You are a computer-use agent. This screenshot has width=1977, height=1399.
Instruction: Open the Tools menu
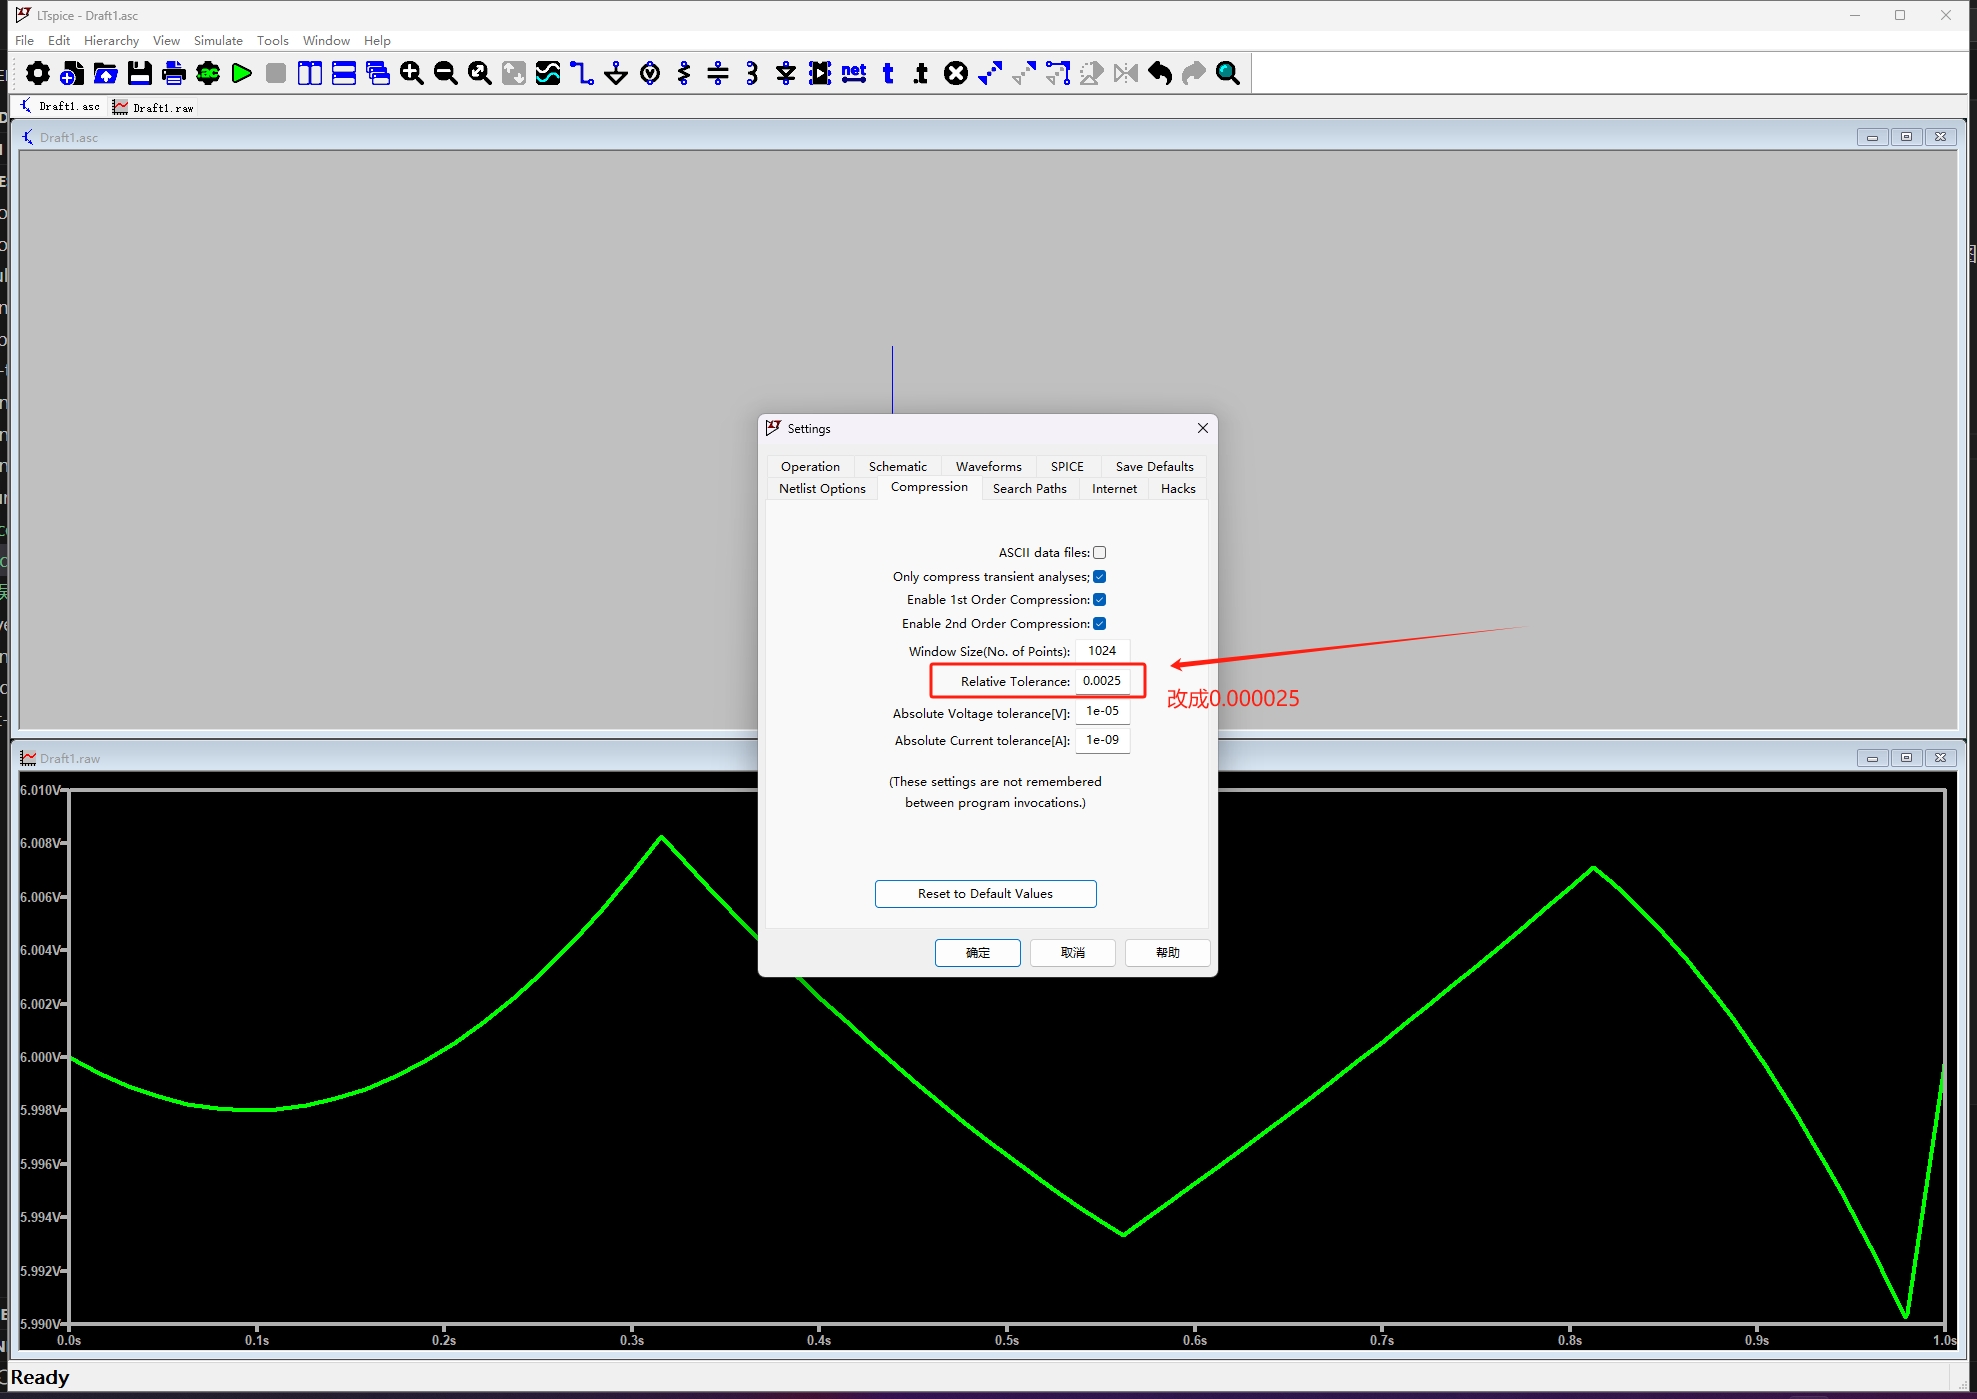[272, 41]
